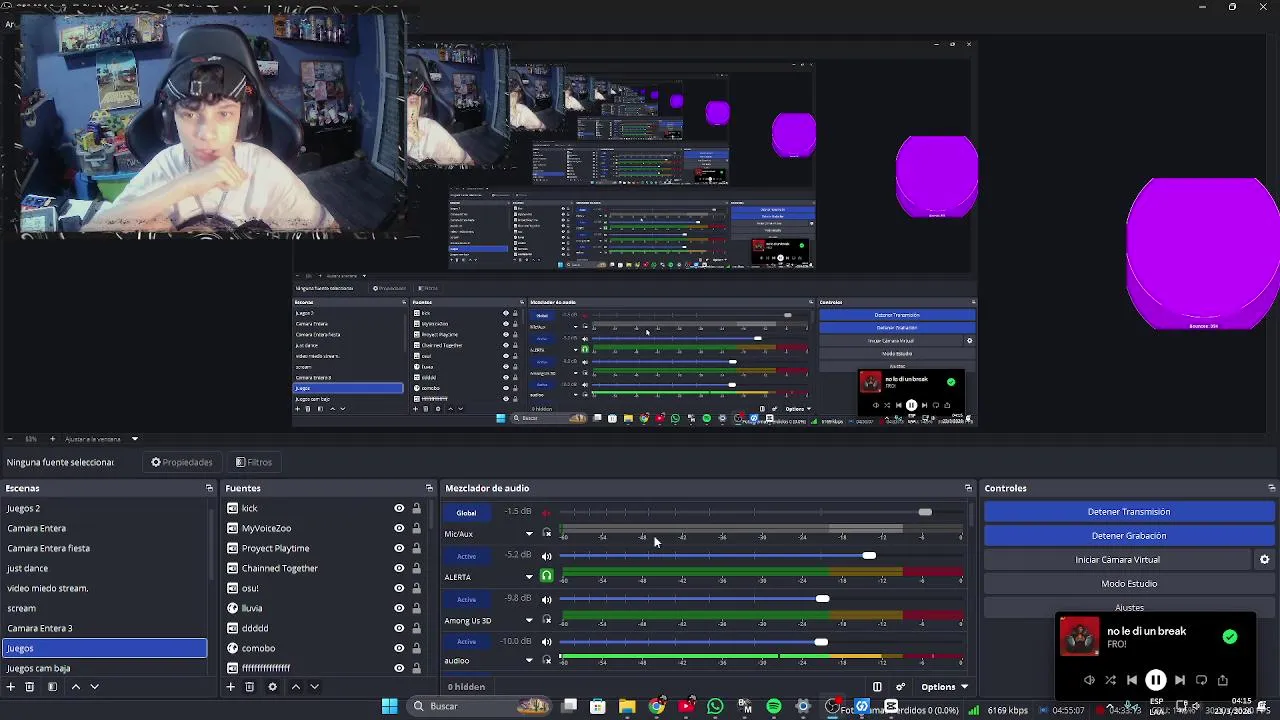This screenshot has height=720, width=1280.
Task: Open advanced audio properties gears icon
Action: (x=900, y=687)
